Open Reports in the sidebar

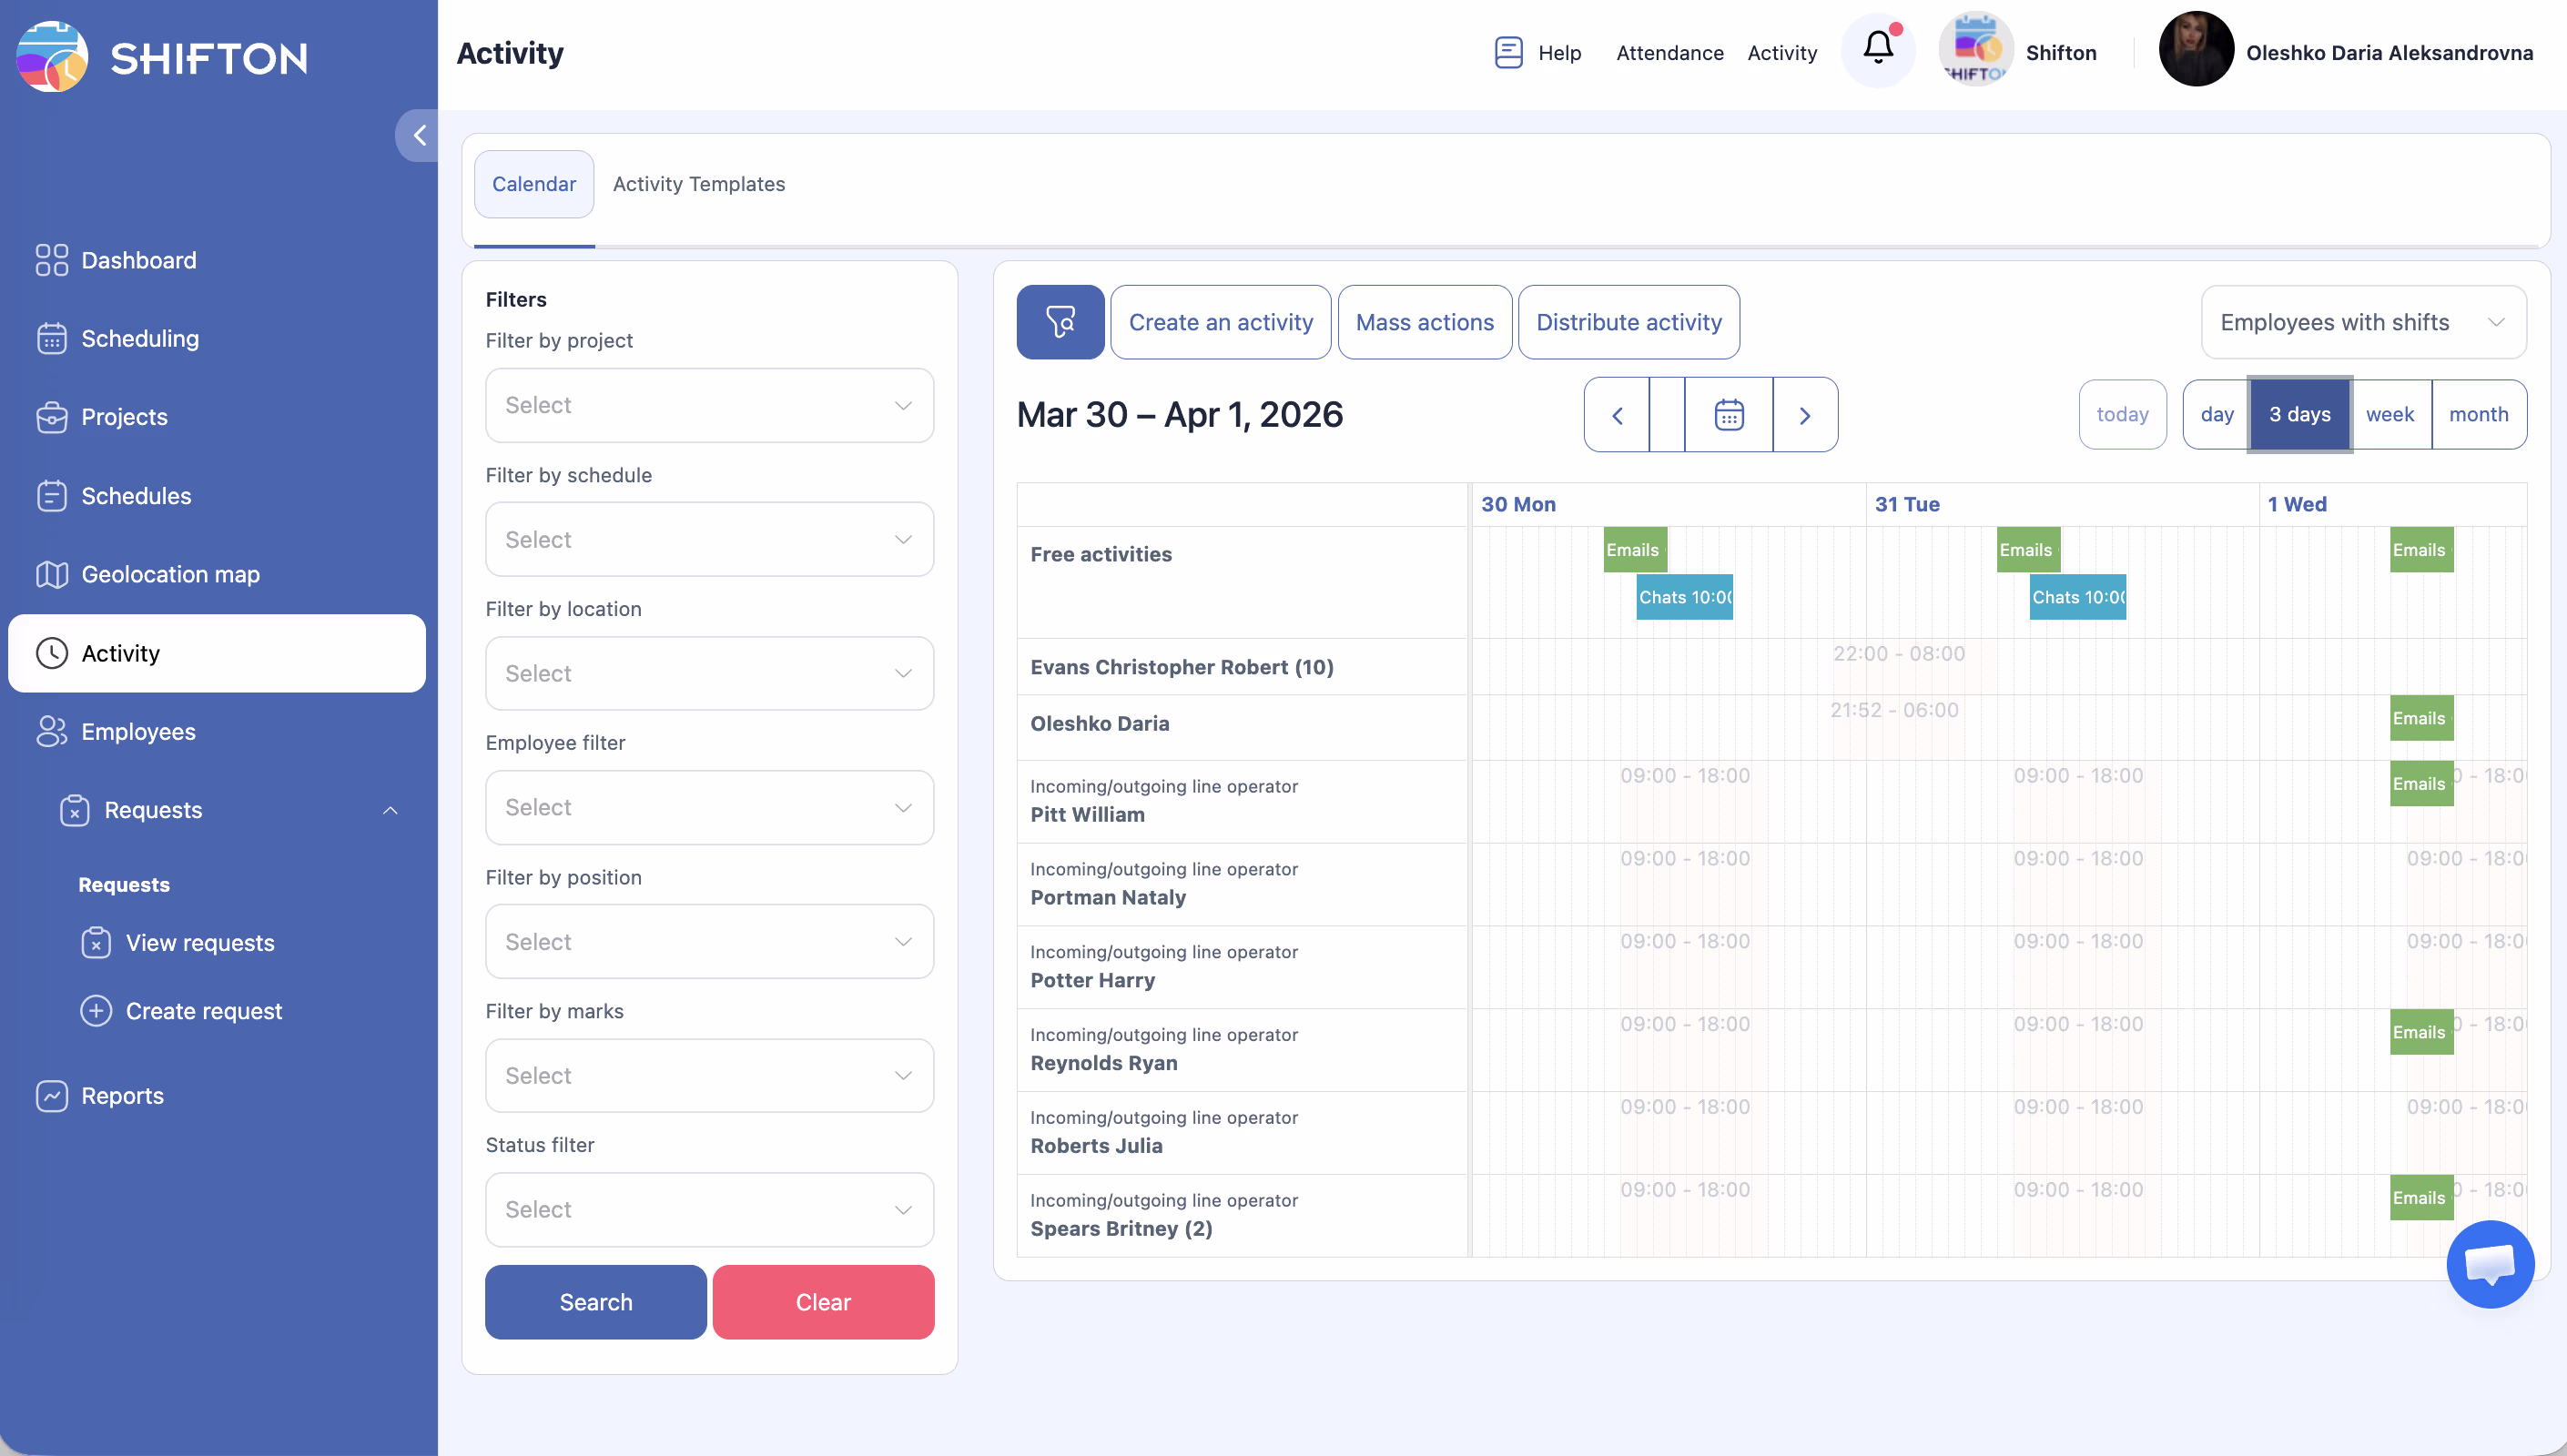122,1095
